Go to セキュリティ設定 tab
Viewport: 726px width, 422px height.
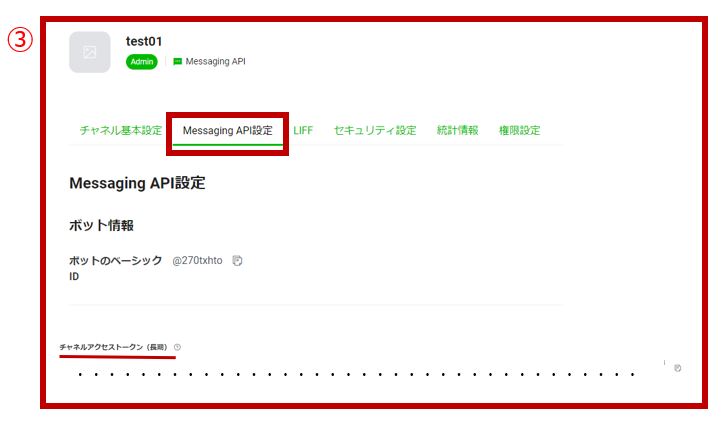[x=375, y=131]
